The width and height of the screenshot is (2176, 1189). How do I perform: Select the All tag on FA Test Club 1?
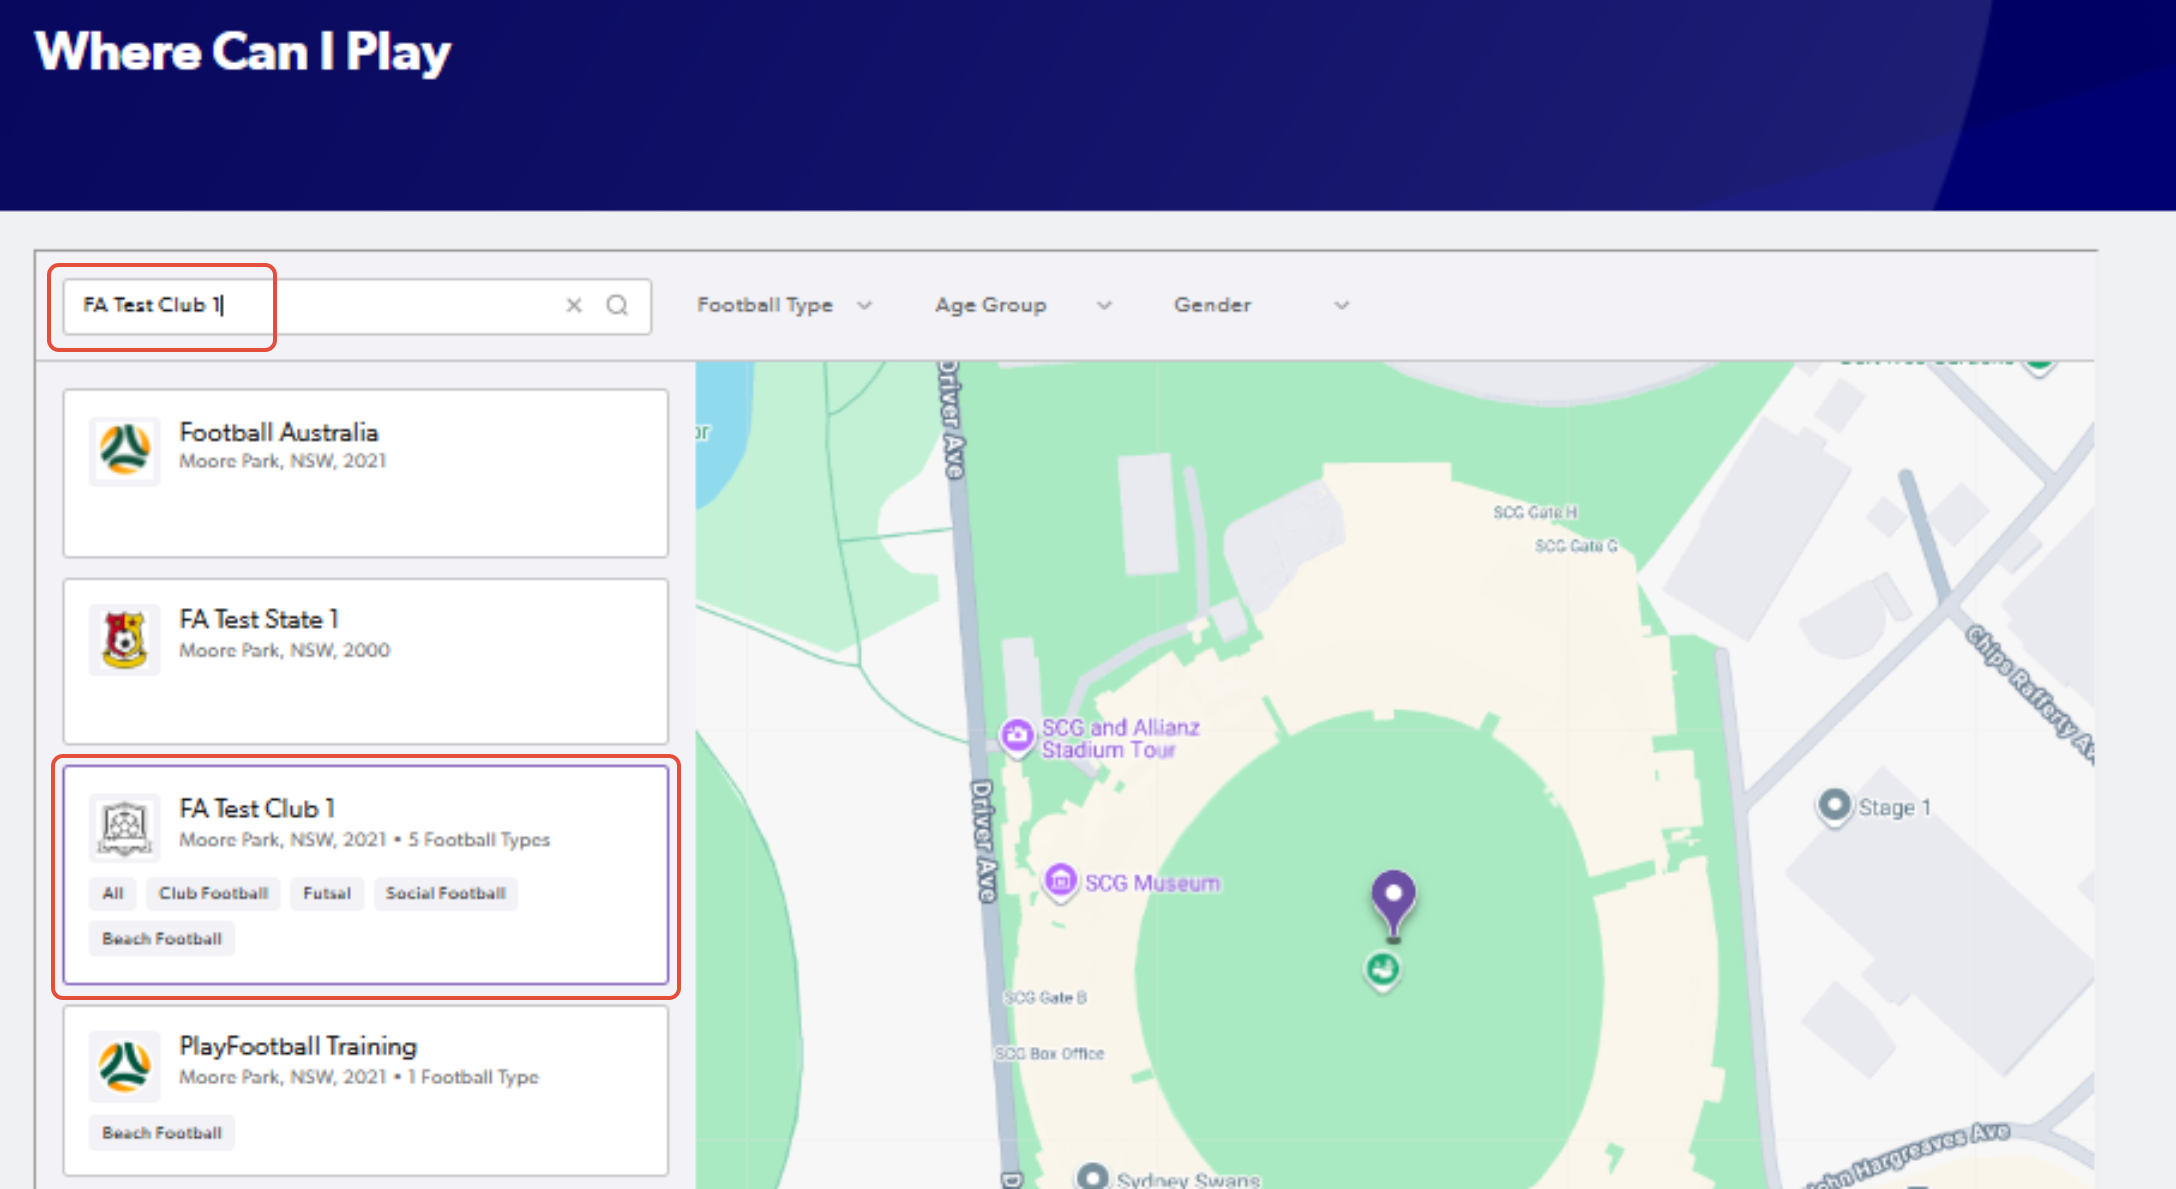point(113,893)
